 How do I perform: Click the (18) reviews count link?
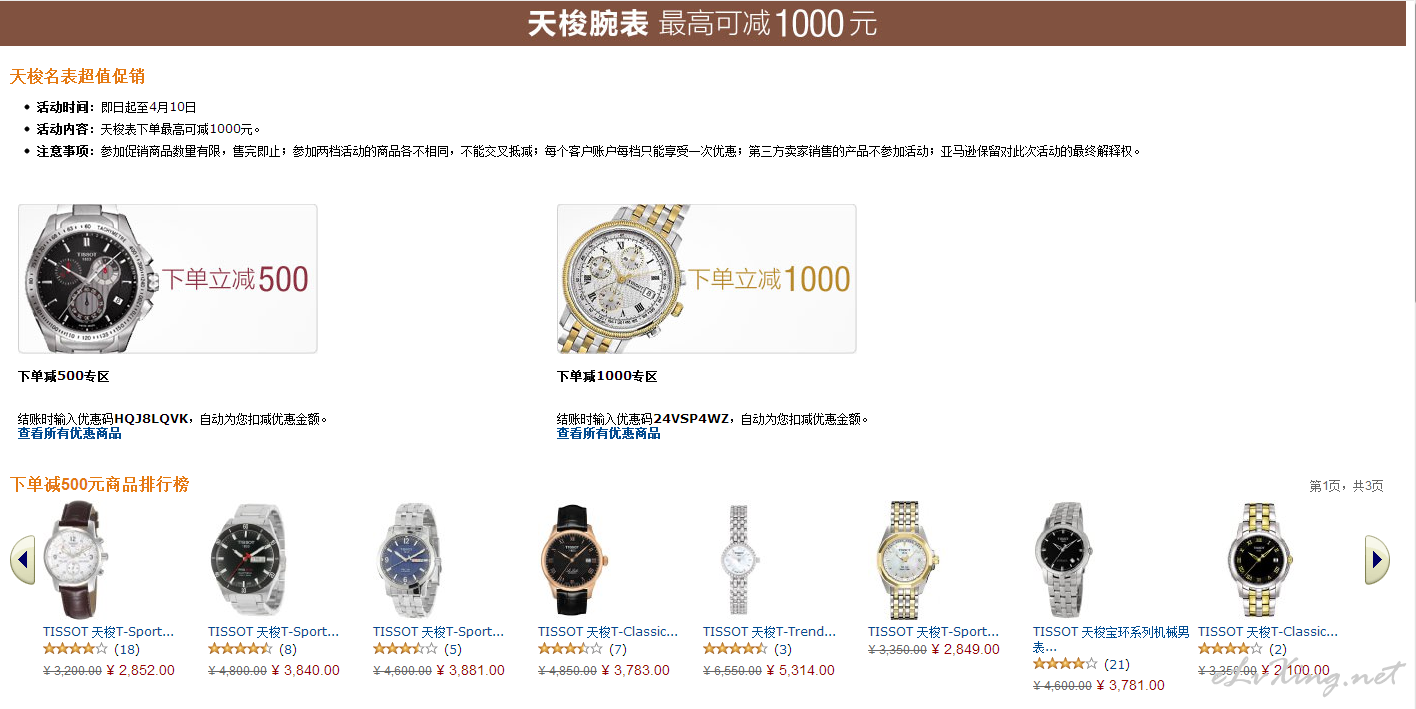(127, 649)
